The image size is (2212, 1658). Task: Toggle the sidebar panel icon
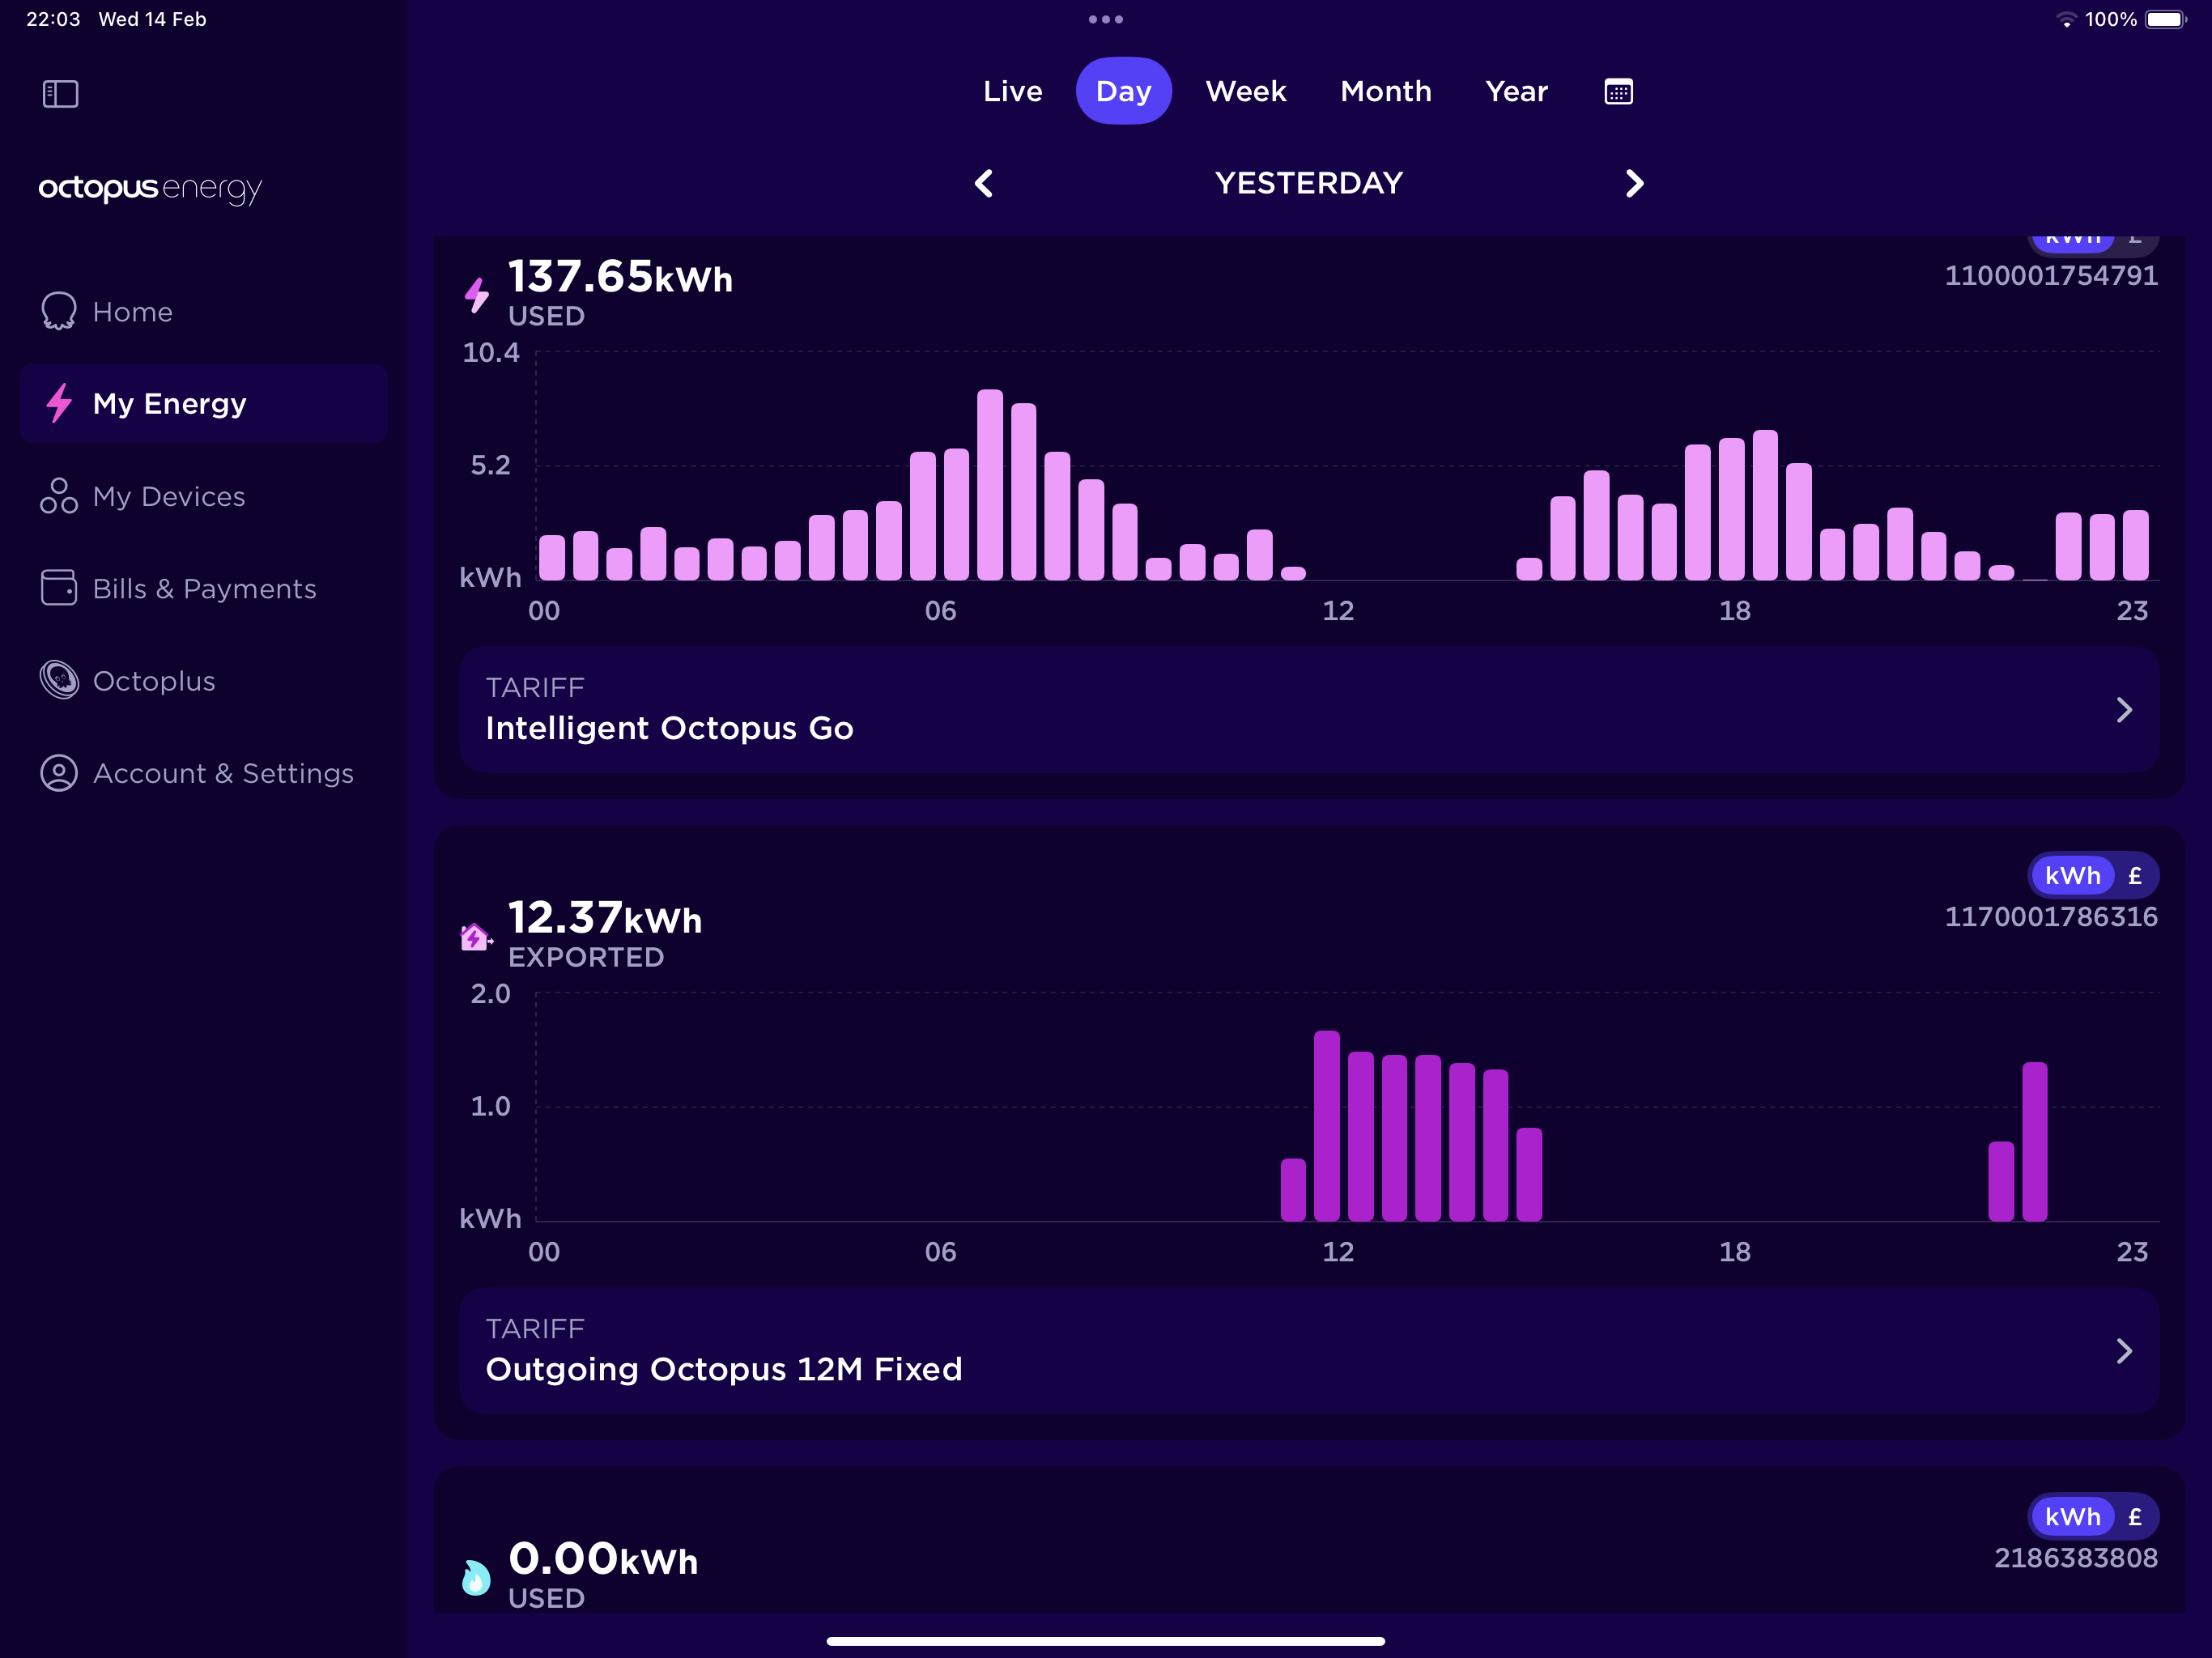pos(60,94)
